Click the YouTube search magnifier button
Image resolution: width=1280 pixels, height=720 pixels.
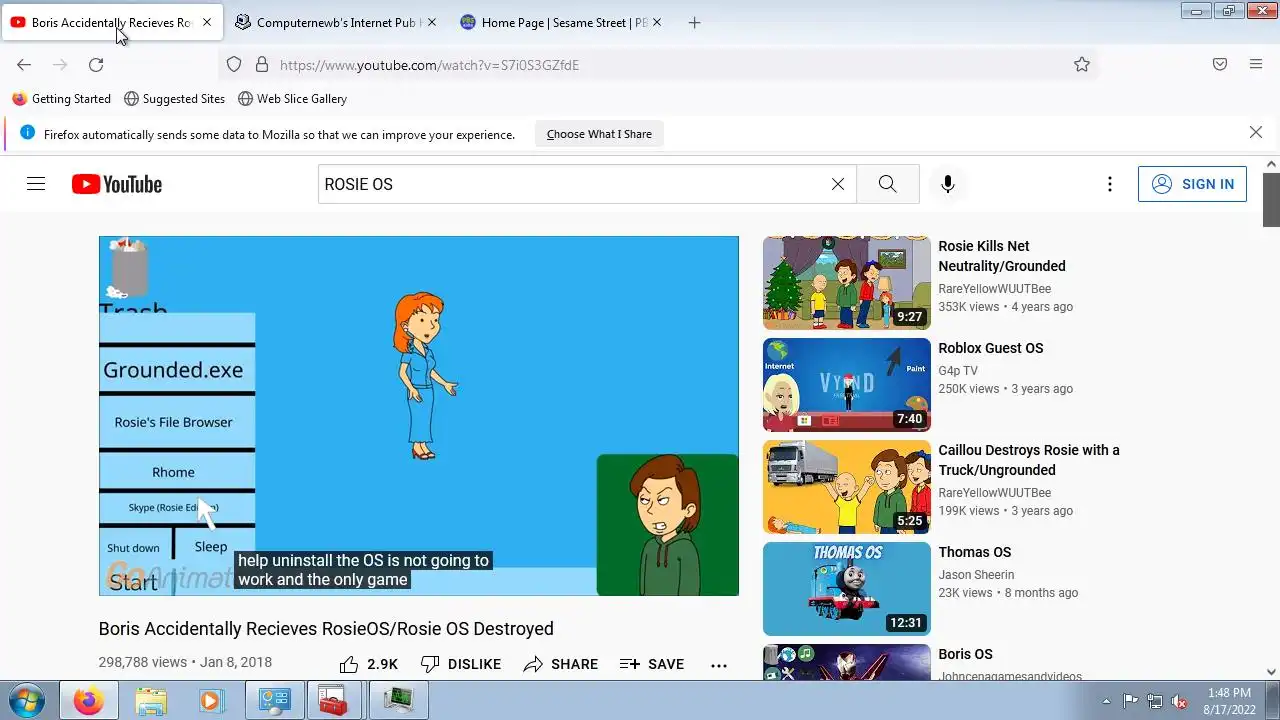coord(887,184)
